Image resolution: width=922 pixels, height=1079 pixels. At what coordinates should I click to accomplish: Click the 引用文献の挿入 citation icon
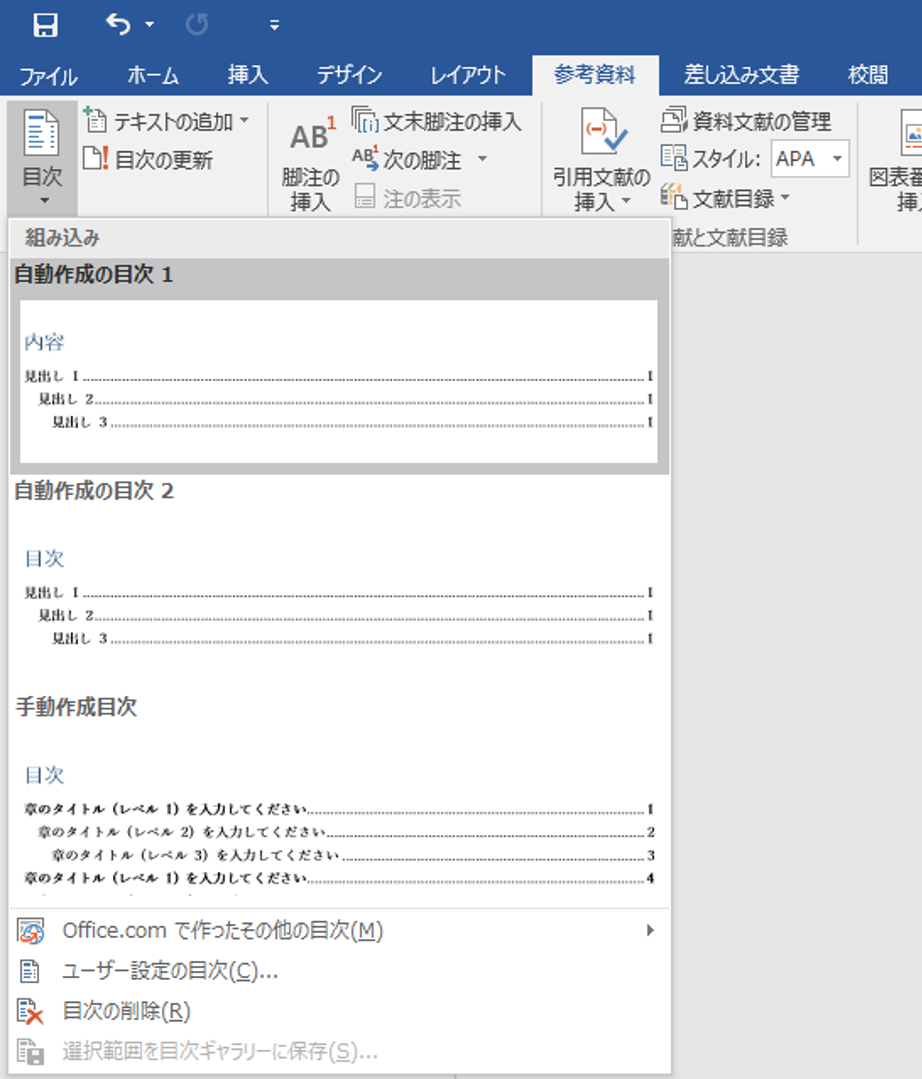[x=602, y=134]
